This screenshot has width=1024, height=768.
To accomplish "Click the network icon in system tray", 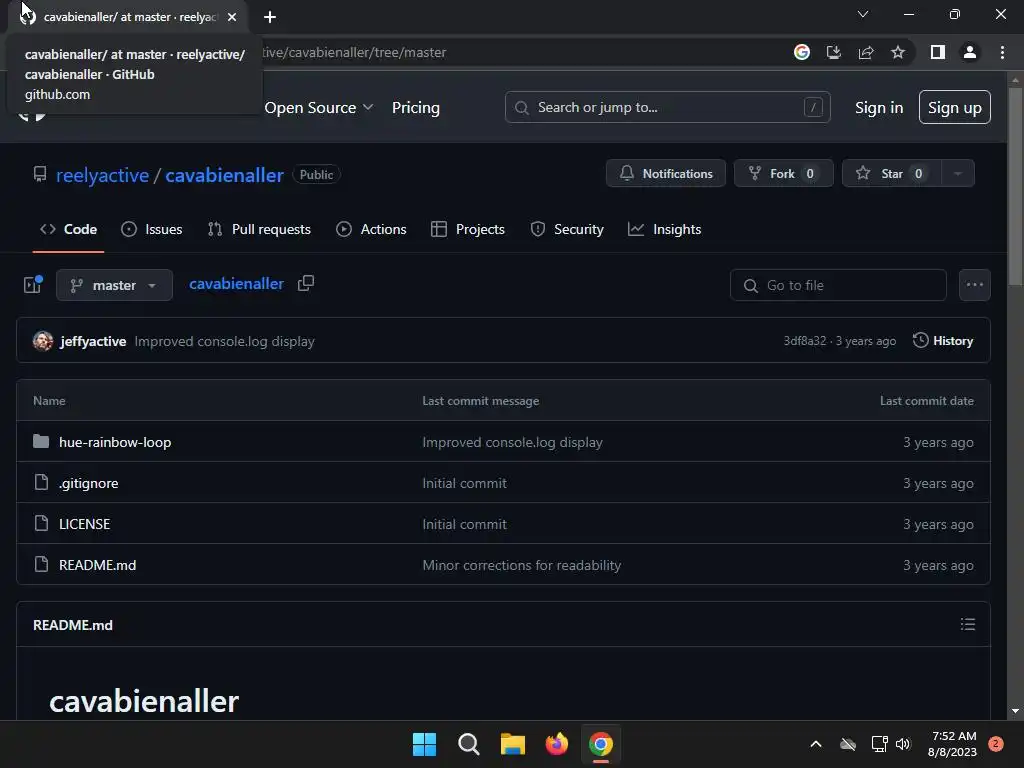I will 879,744.
